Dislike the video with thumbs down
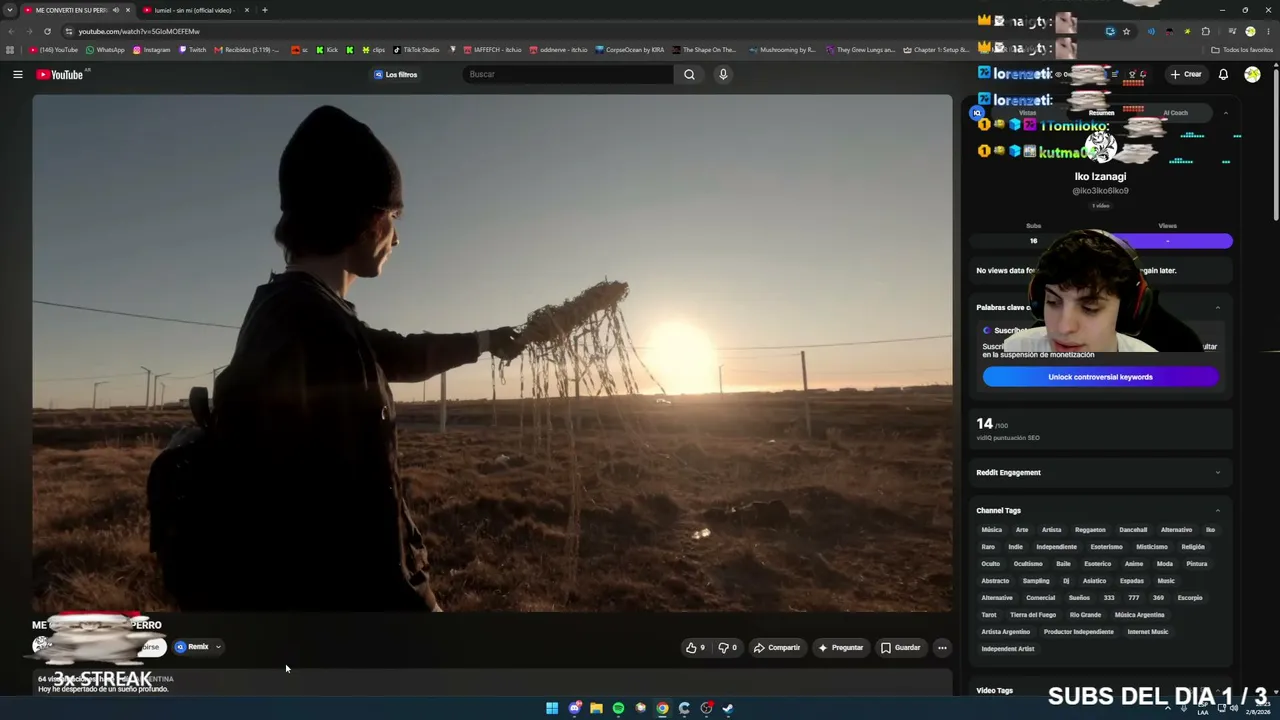 [x=727, y=647]
